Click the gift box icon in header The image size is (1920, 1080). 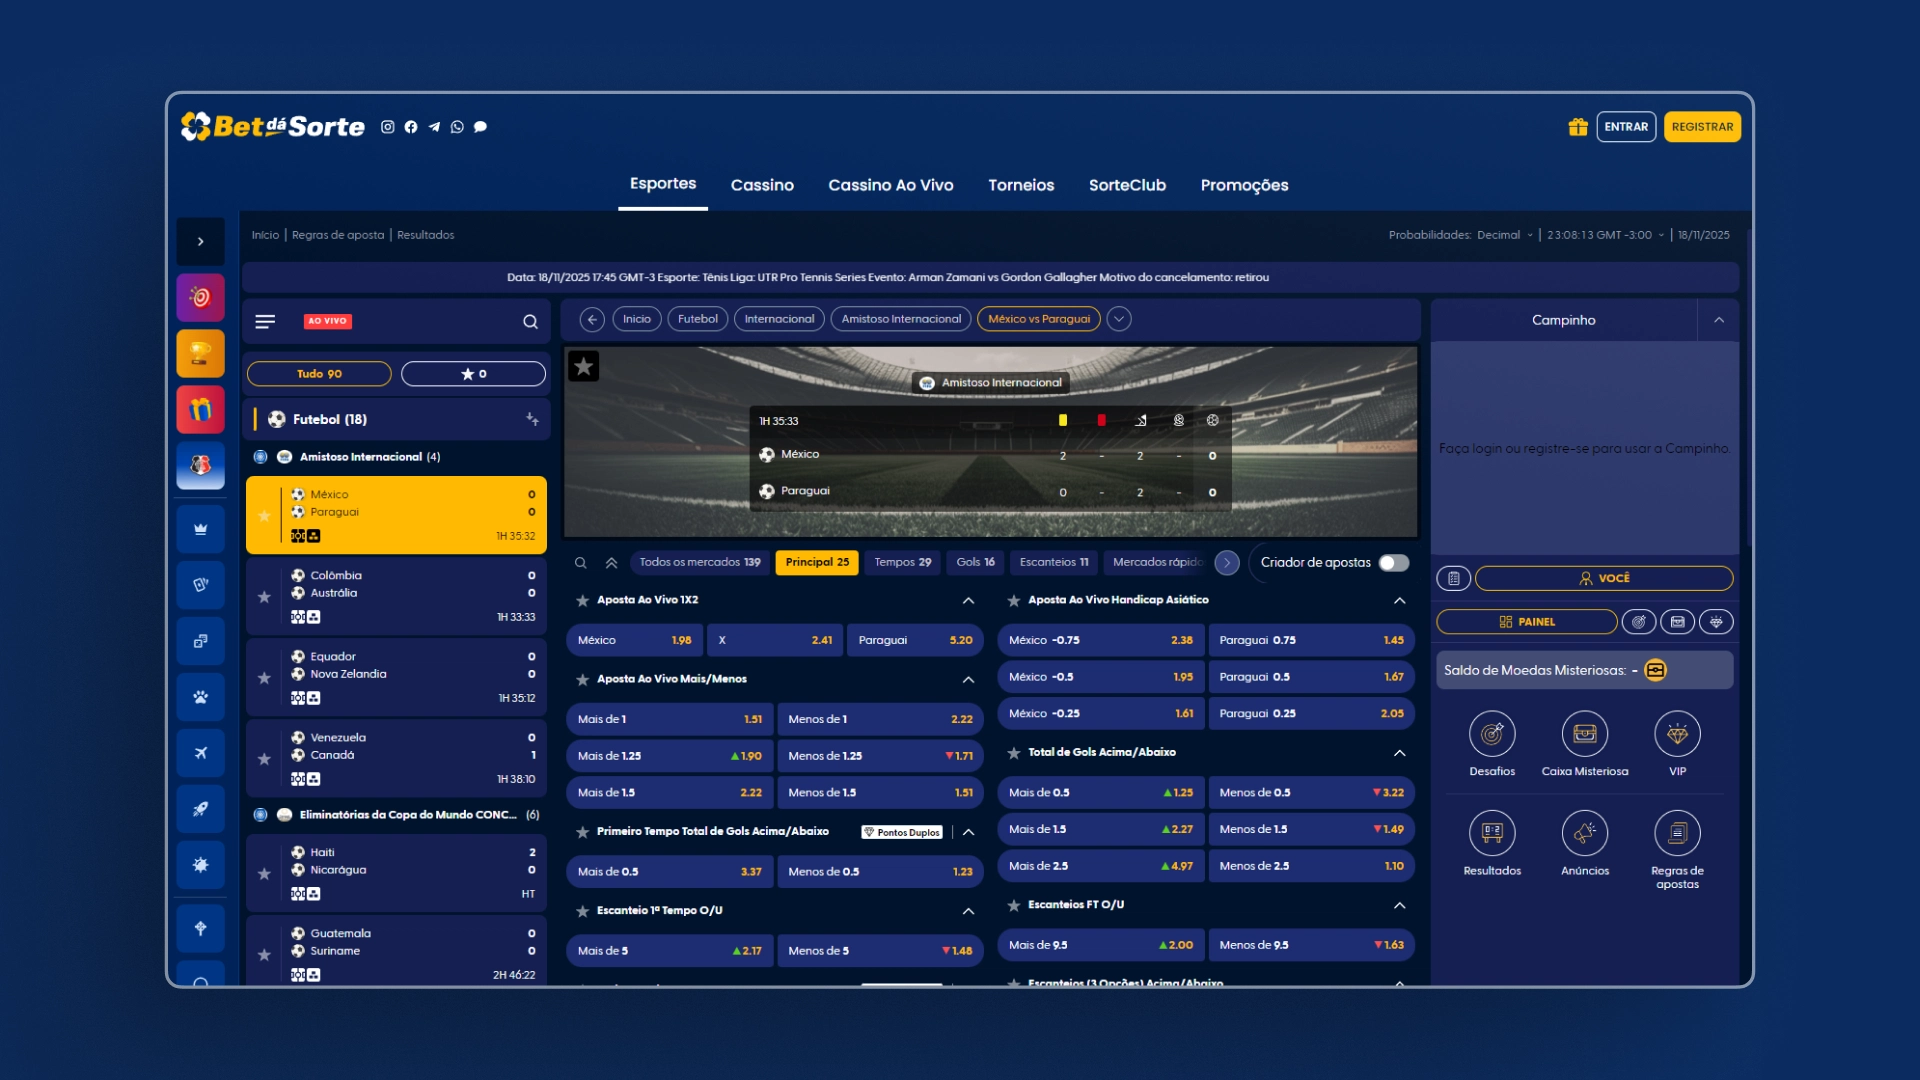1578,127
